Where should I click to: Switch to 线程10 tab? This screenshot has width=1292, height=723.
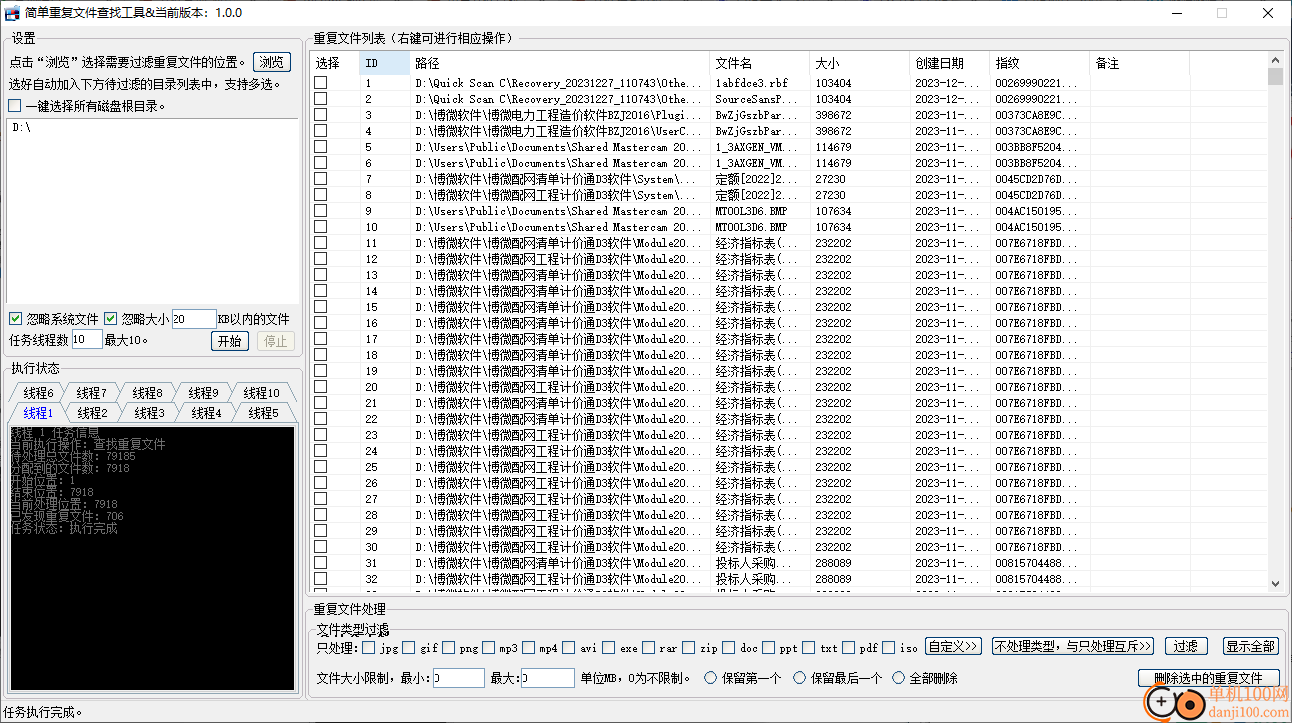pos(262,393)
